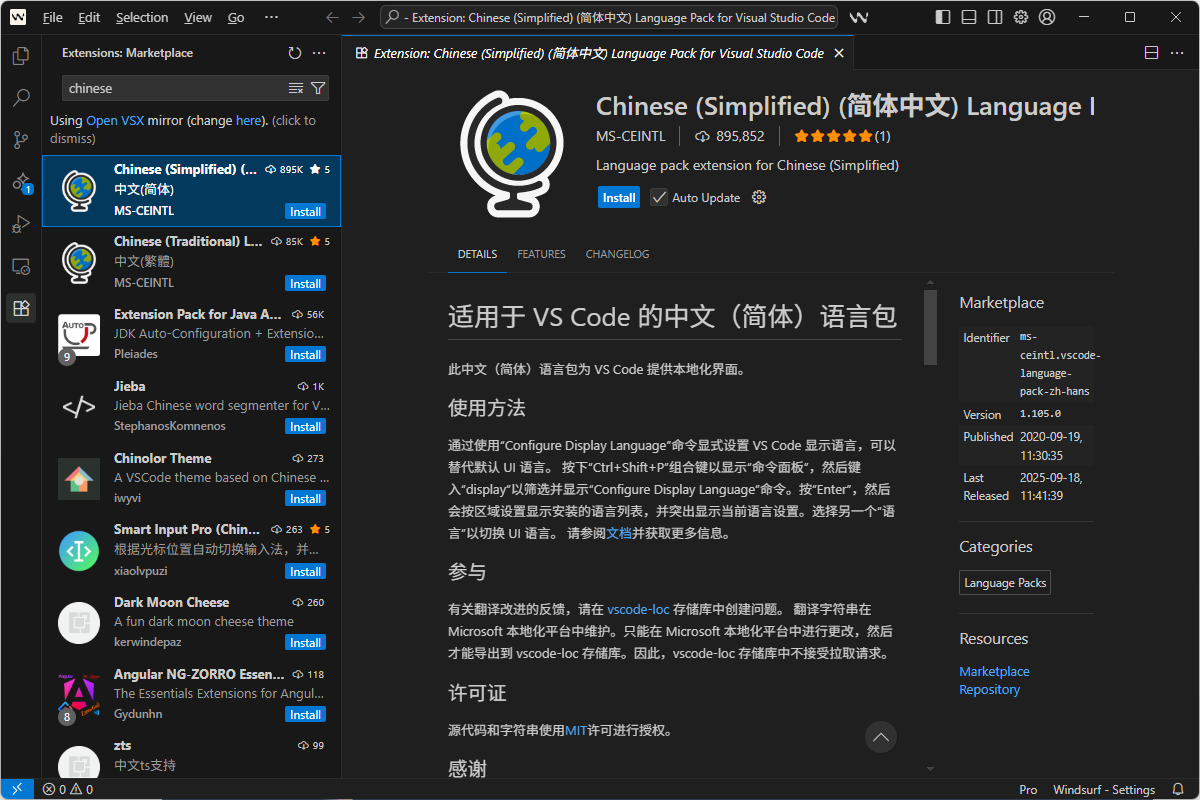Open the Selection menu
The height and width of the screenshot is (800, 1200).
point(142,17)
